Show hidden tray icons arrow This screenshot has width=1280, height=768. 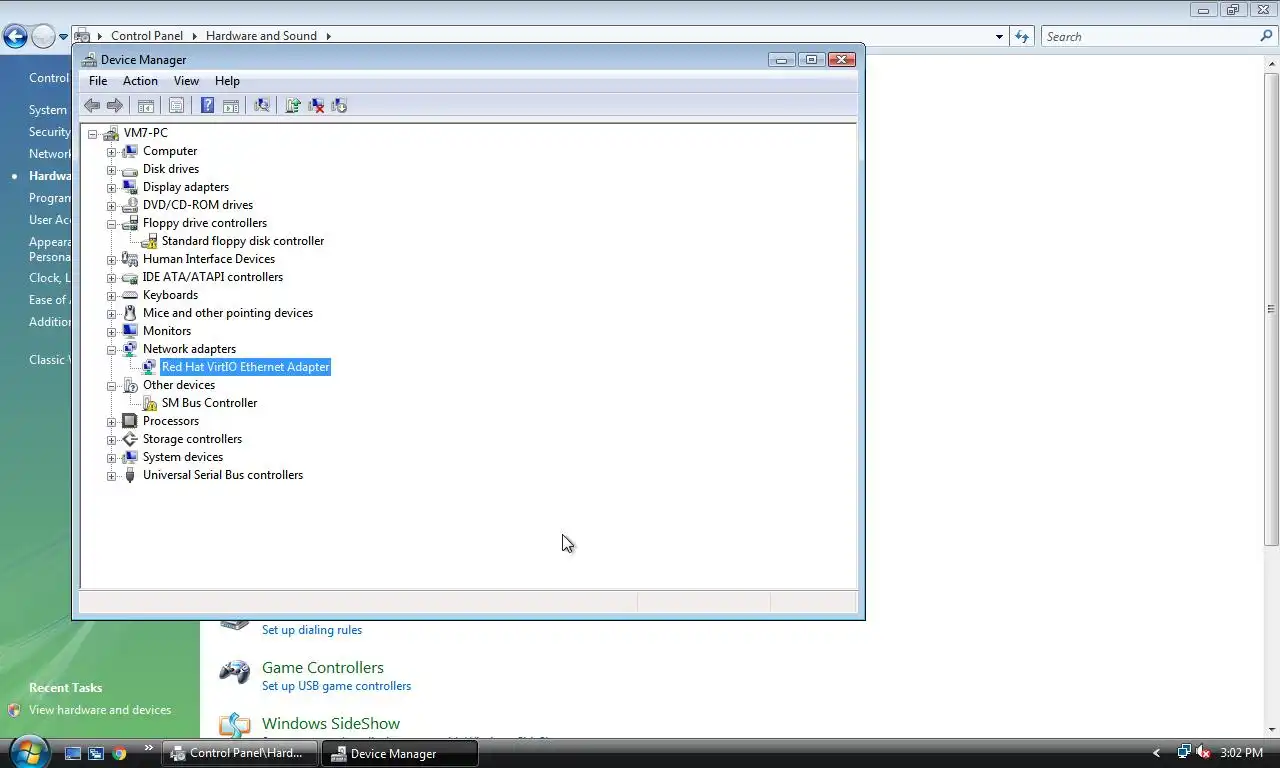tap(1157, 753)
